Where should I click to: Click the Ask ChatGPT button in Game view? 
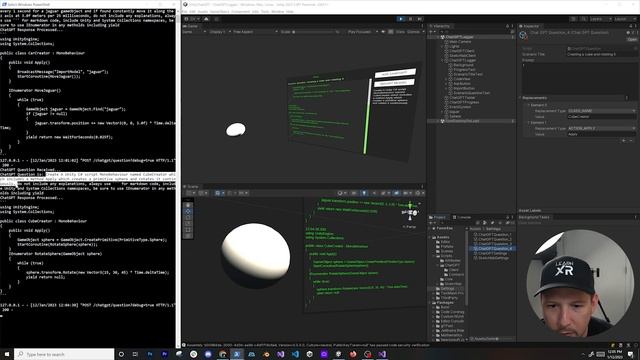pyautogui.click(x=395, y=73)
